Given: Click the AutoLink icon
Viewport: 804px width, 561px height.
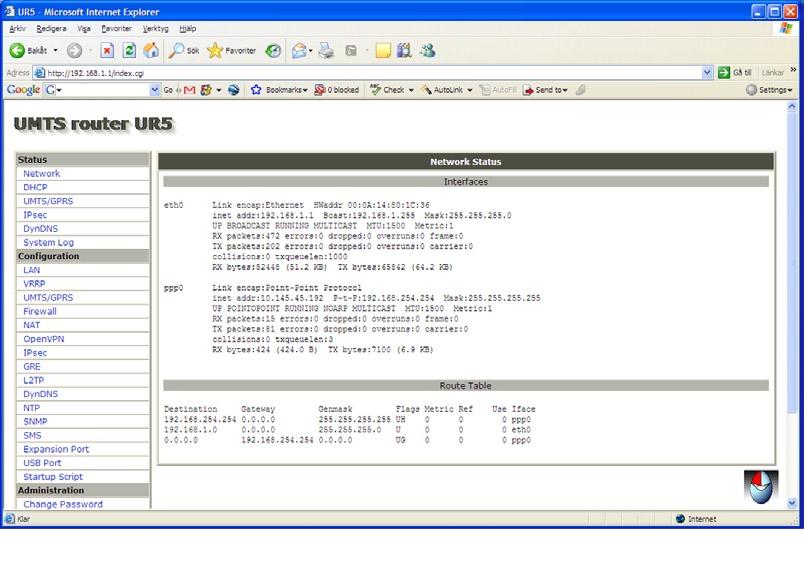Looking at the screenshot, I should (426, 90).
